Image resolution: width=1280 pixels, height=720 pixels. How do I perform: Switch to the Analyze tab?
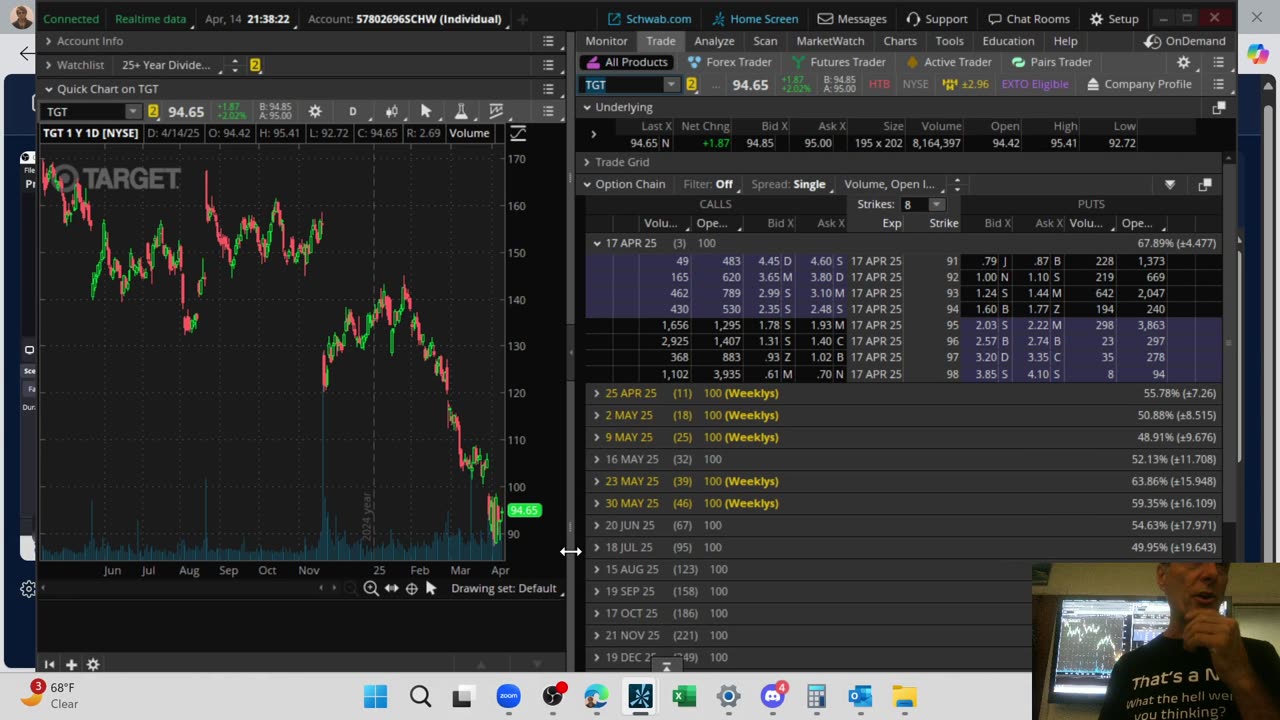714,41
